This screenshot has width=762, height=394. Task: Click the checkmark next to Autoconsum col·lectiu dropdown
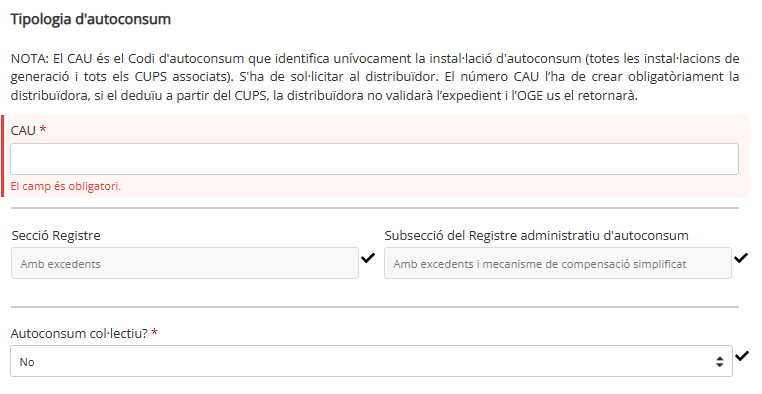[x=742, y=356]
